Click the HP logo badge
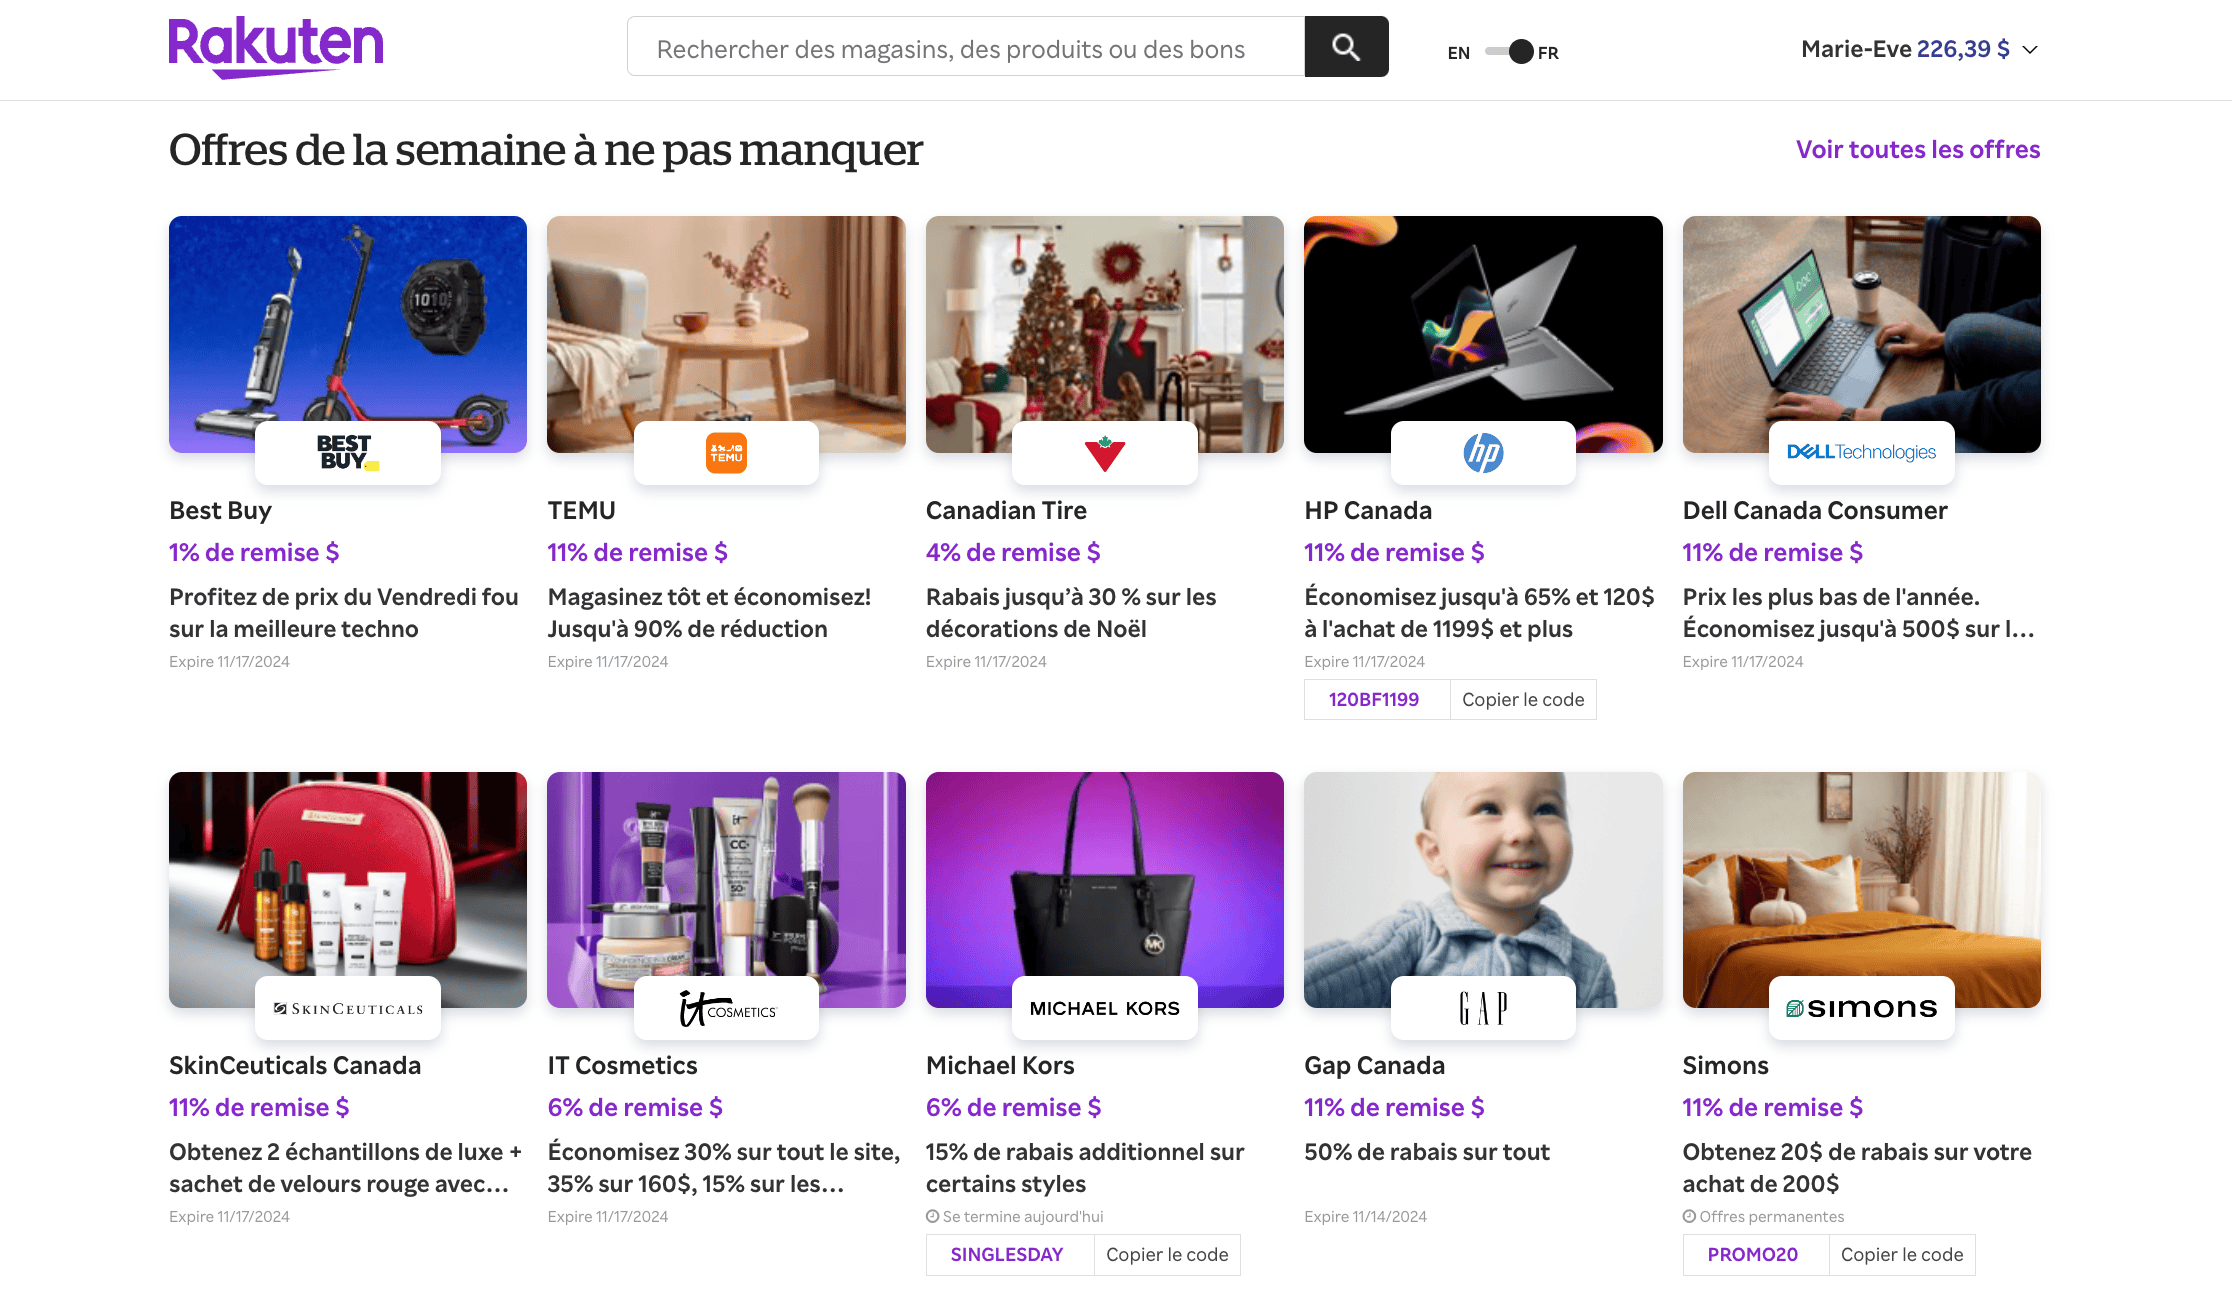Image resolution: width=2232 pixels, height=1294 pixels. [1483, 453]
